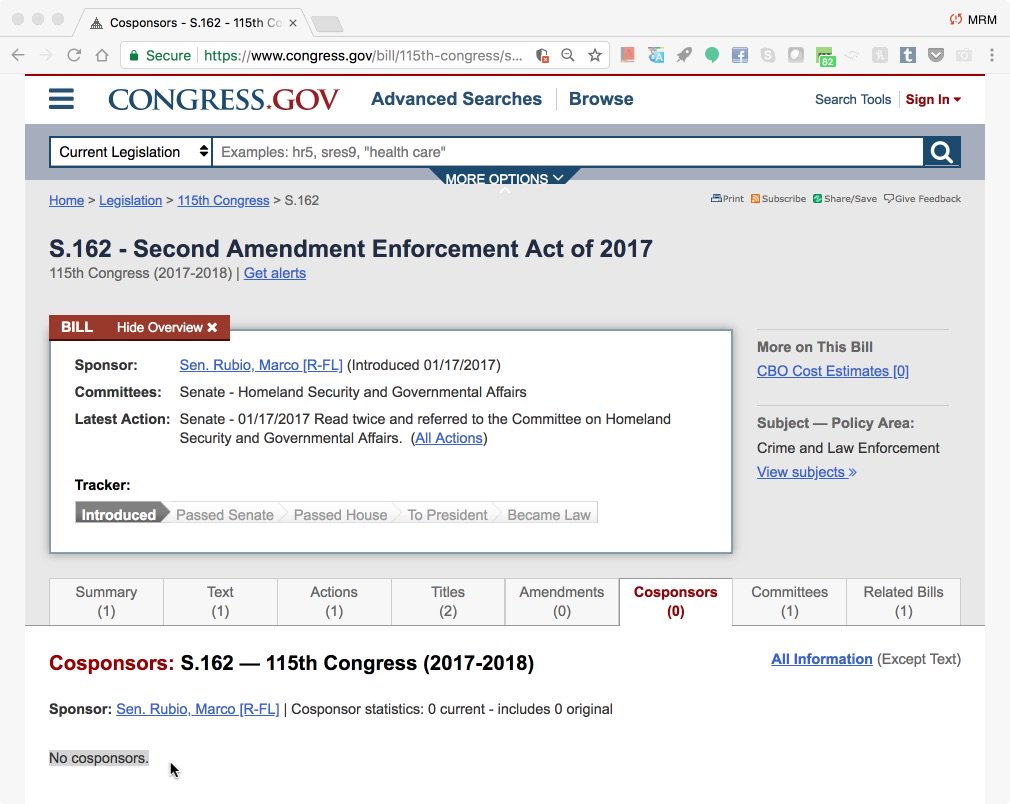Follow the 115th Congress breadcrumb
Viewport: 1010px width, 804px height.
click(x=224, y=200)
